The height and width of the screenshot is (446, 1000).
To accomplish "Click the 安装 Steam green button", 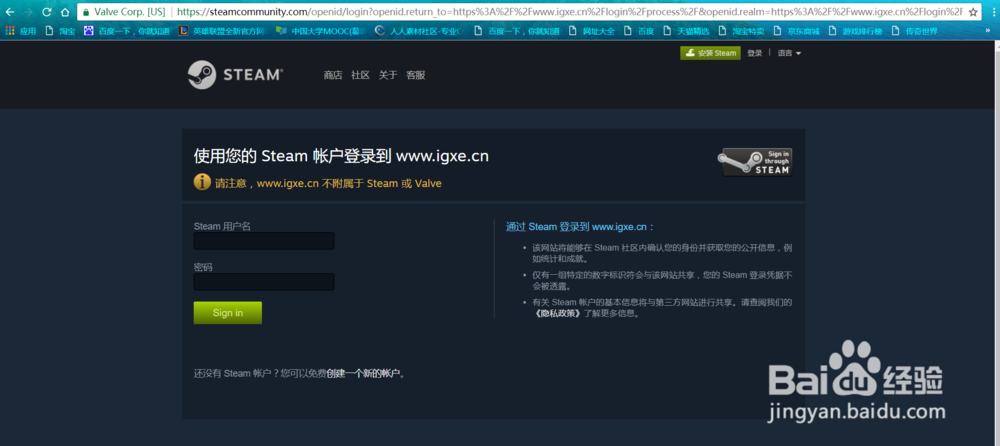I will tap(710, 53).
